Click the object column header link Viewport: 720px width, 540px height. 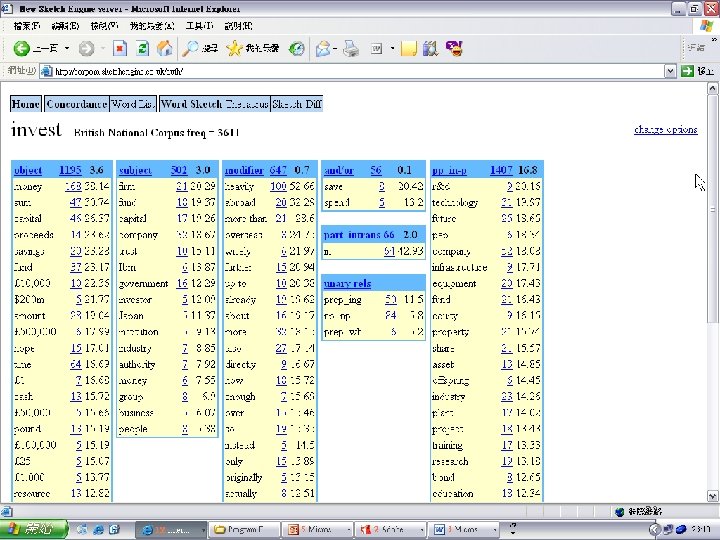coord(28,170)
